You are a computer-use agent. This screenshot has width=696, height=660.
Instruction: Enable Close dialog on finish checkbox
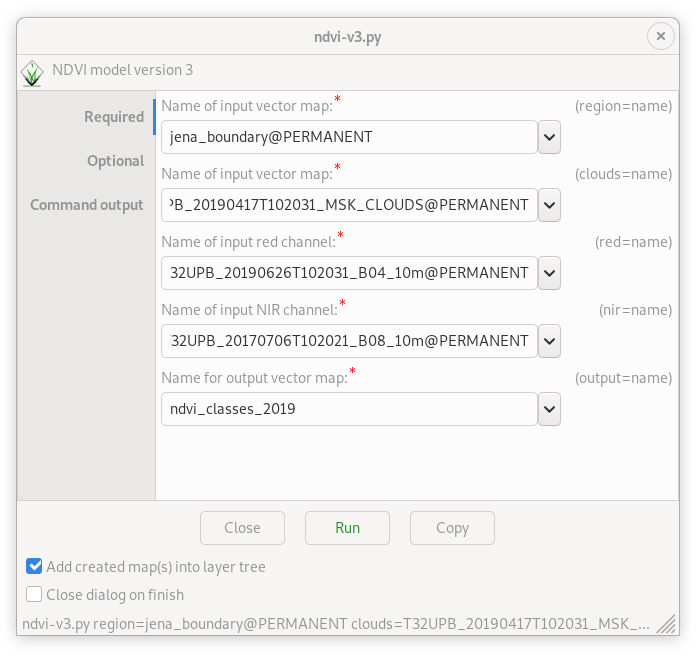[34, 594]
